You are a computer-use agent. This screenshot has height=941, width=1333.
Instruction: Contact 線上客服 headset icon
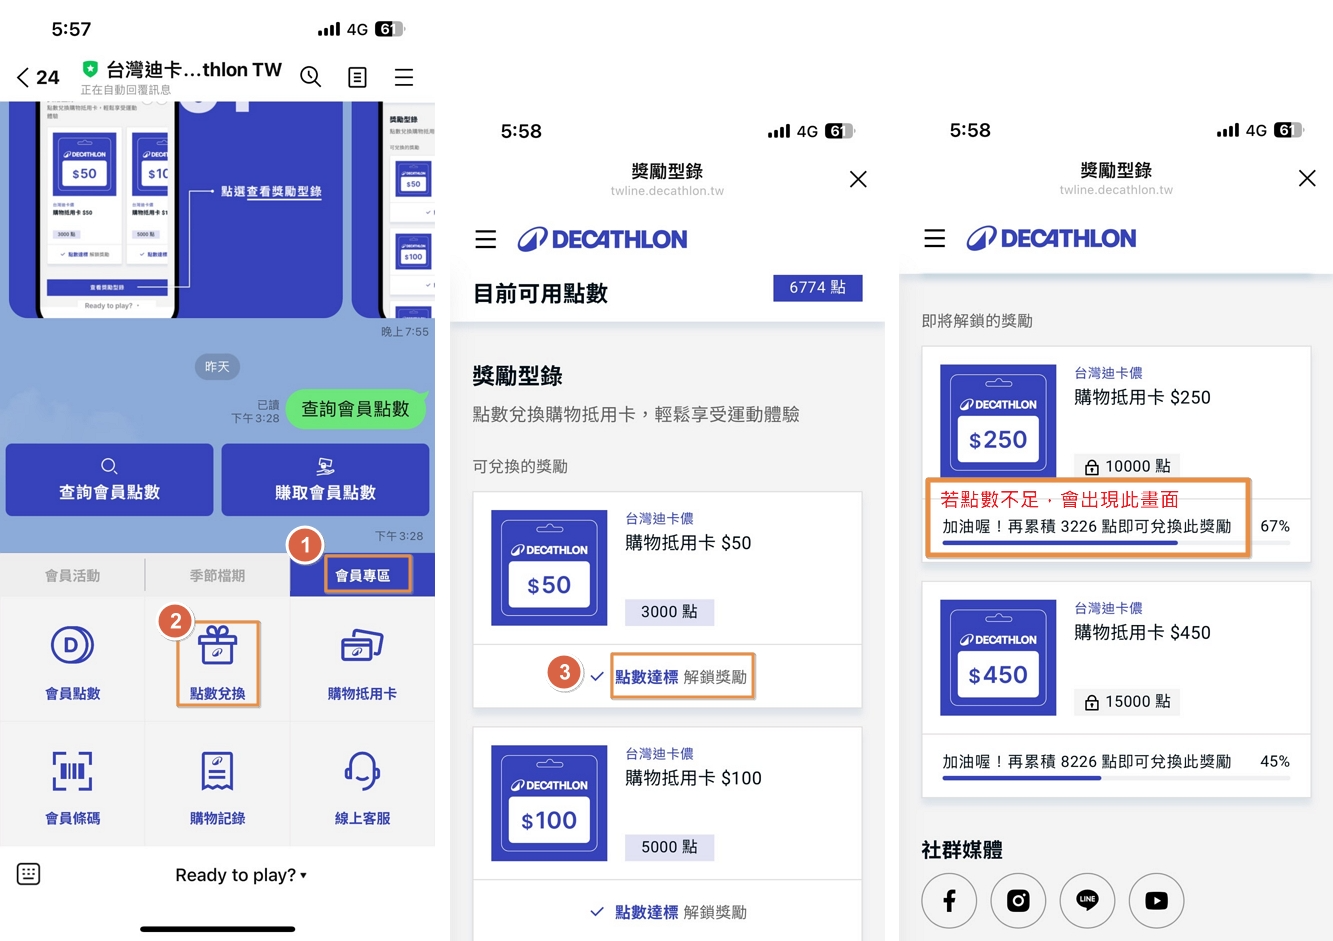pos(362,771)
